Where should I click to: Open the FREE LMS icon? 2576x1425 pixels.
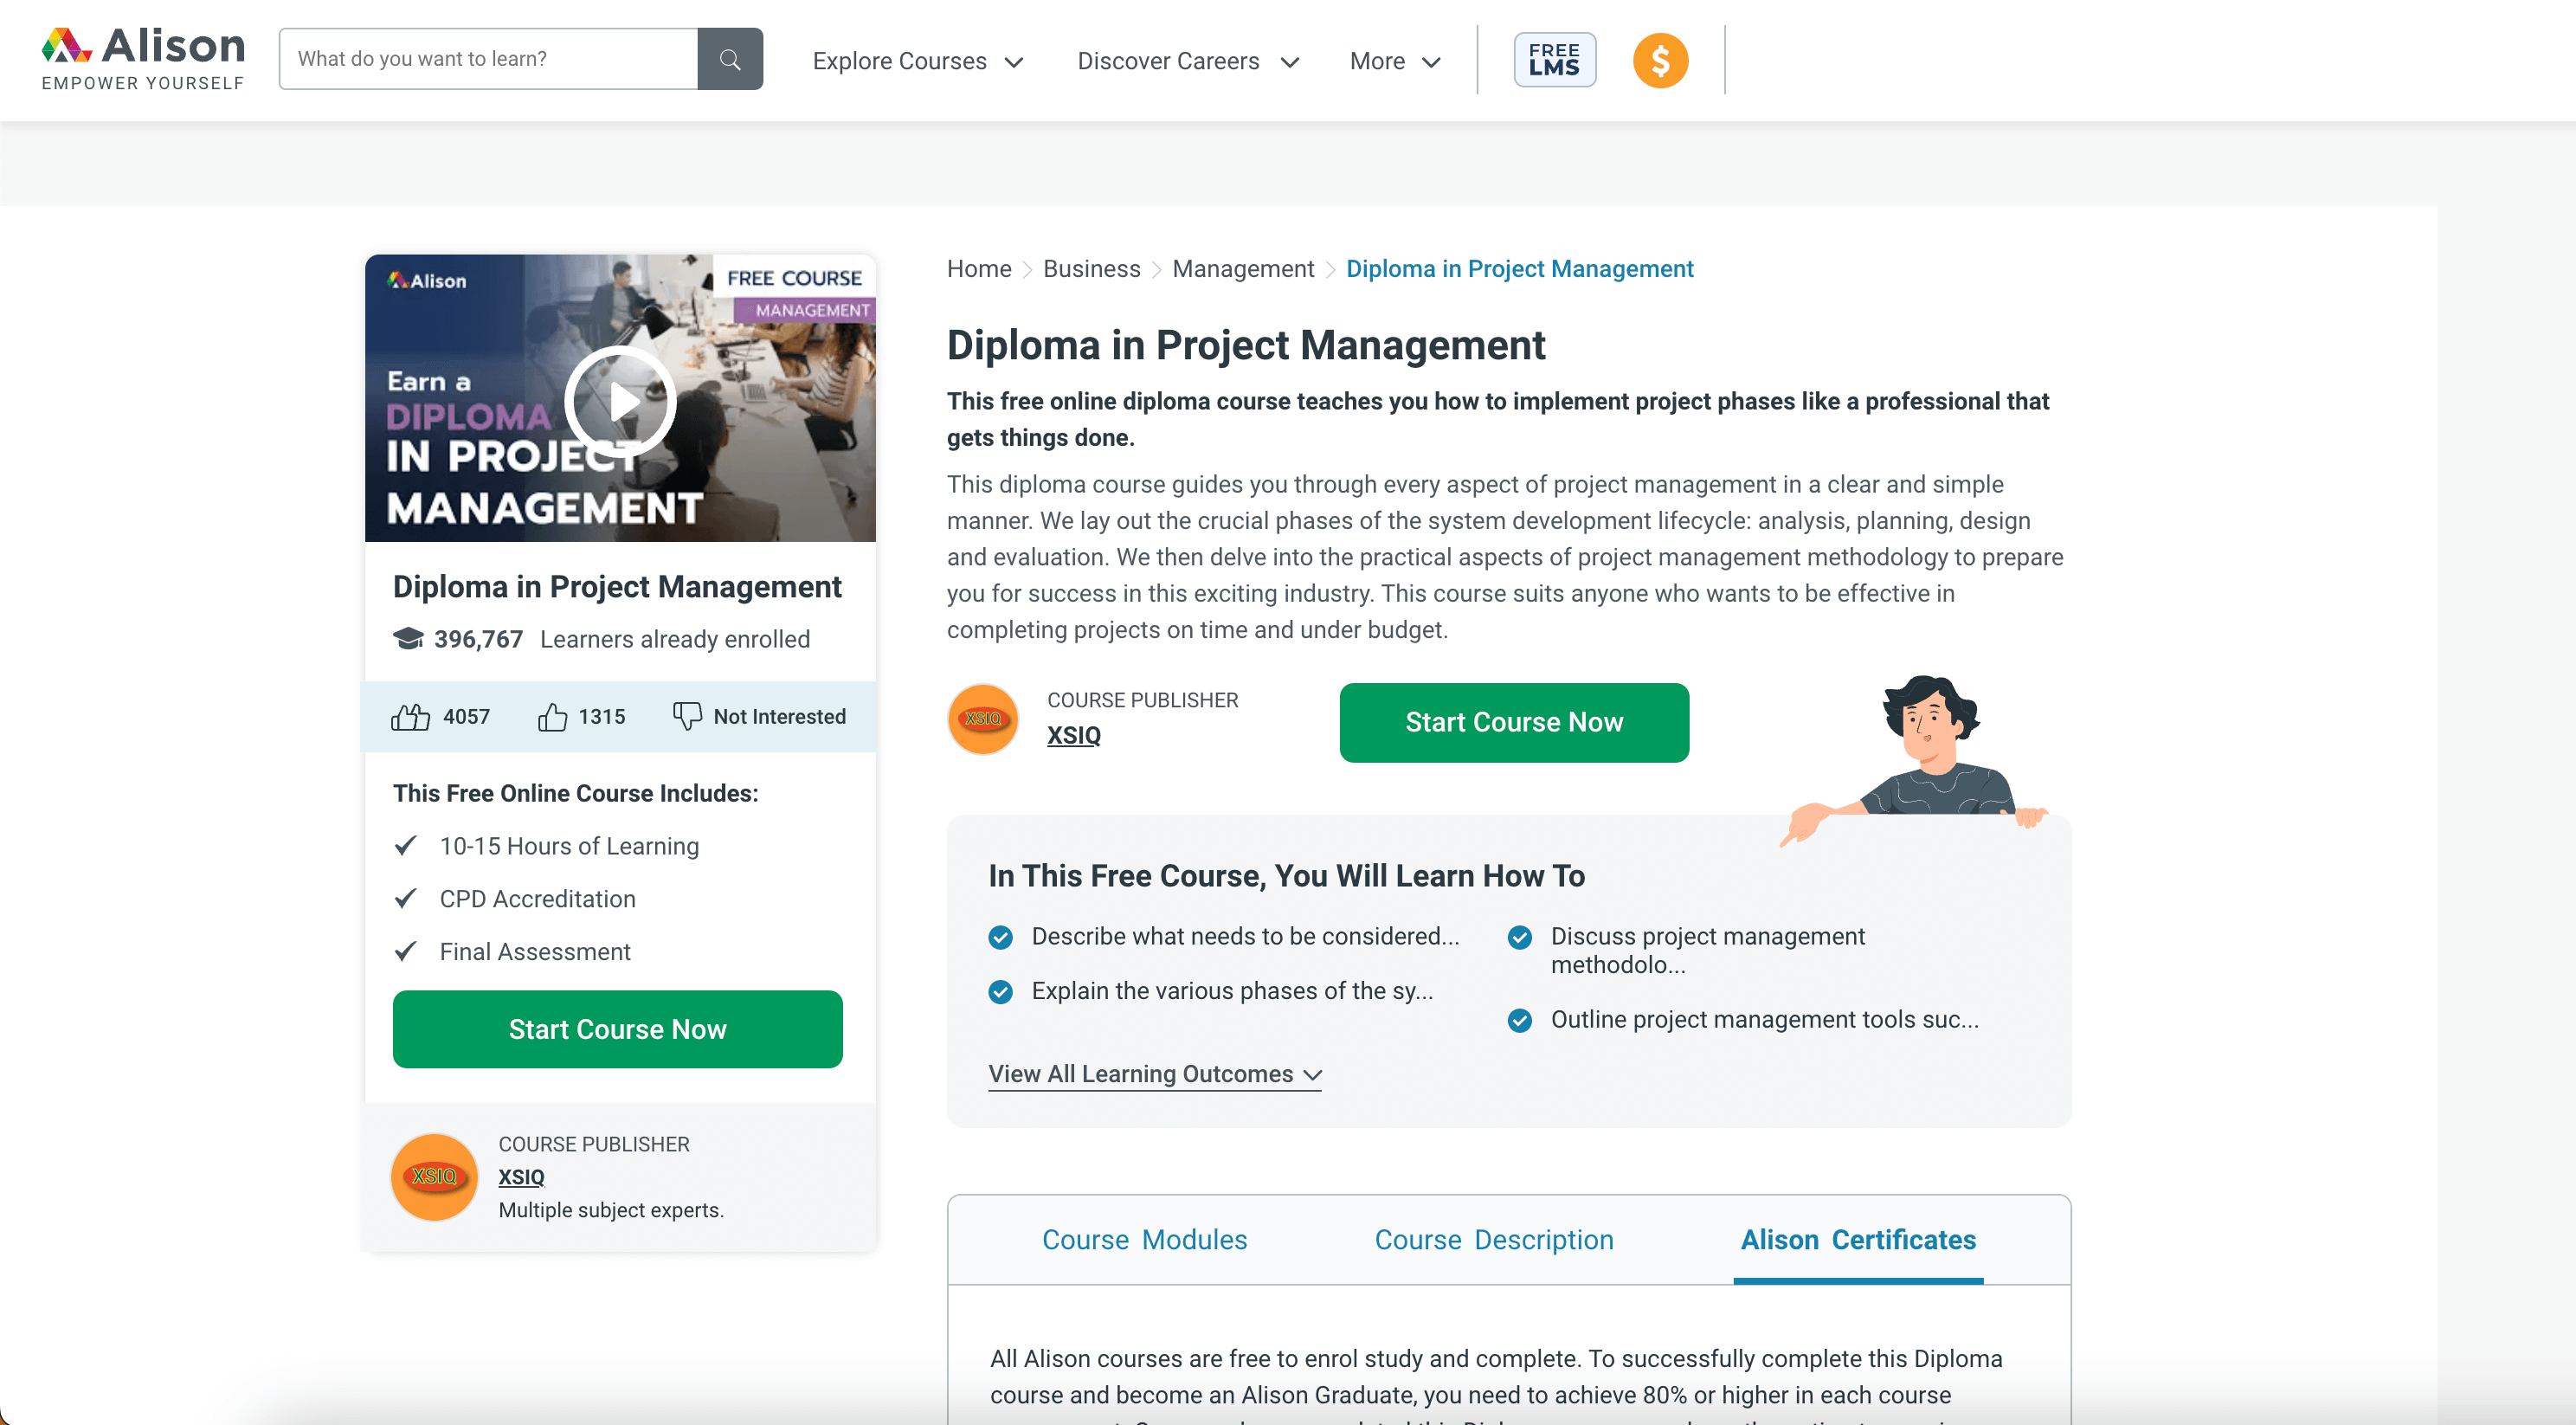[1553, 60]
